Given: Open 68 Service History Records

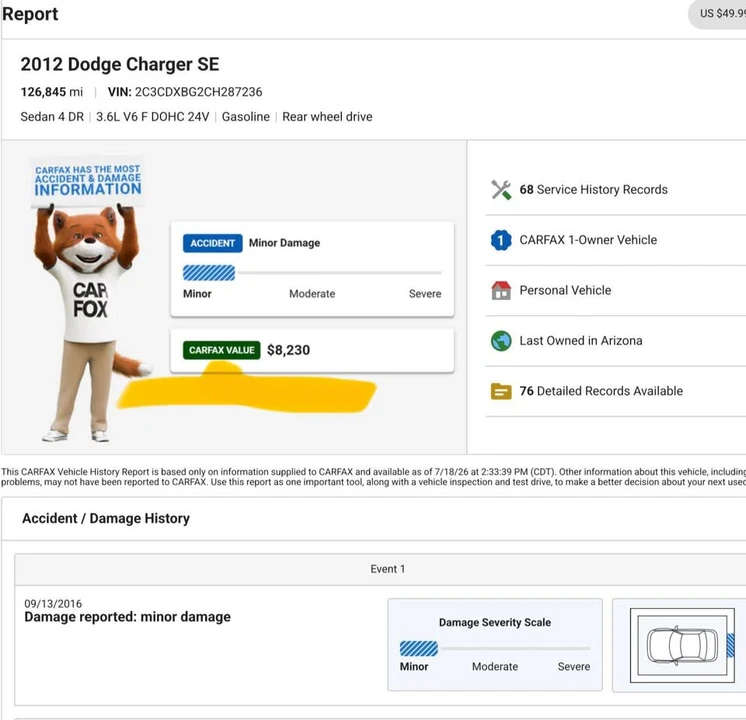Looking at the screenshot, I should pyautogui.click(x=593, y=190).
